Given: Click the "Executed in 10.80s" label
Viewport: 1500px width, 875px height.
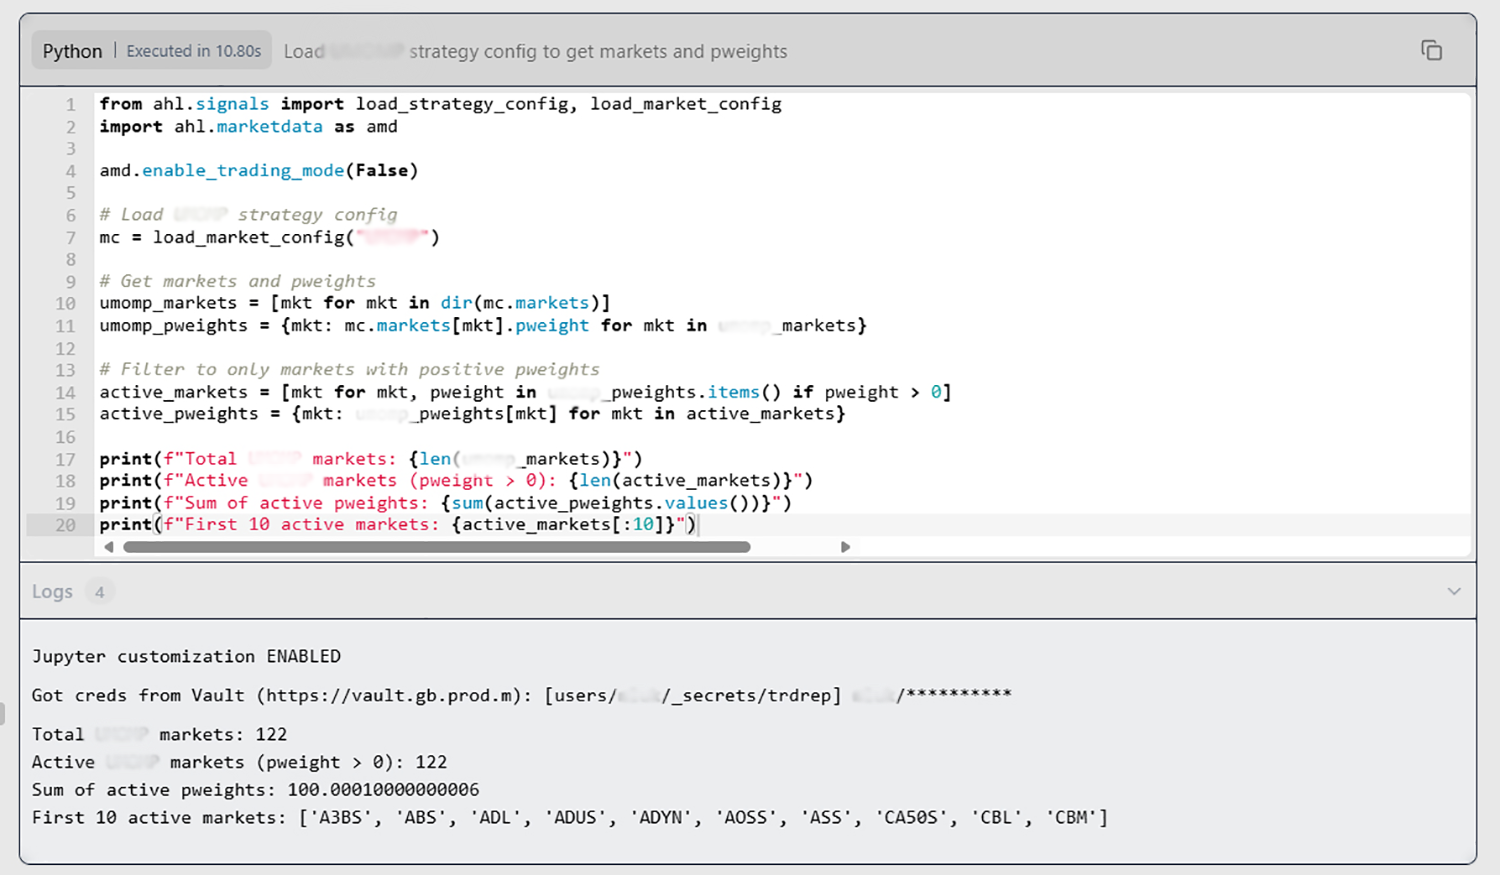Looking at the screenshot, I should 193,51.
